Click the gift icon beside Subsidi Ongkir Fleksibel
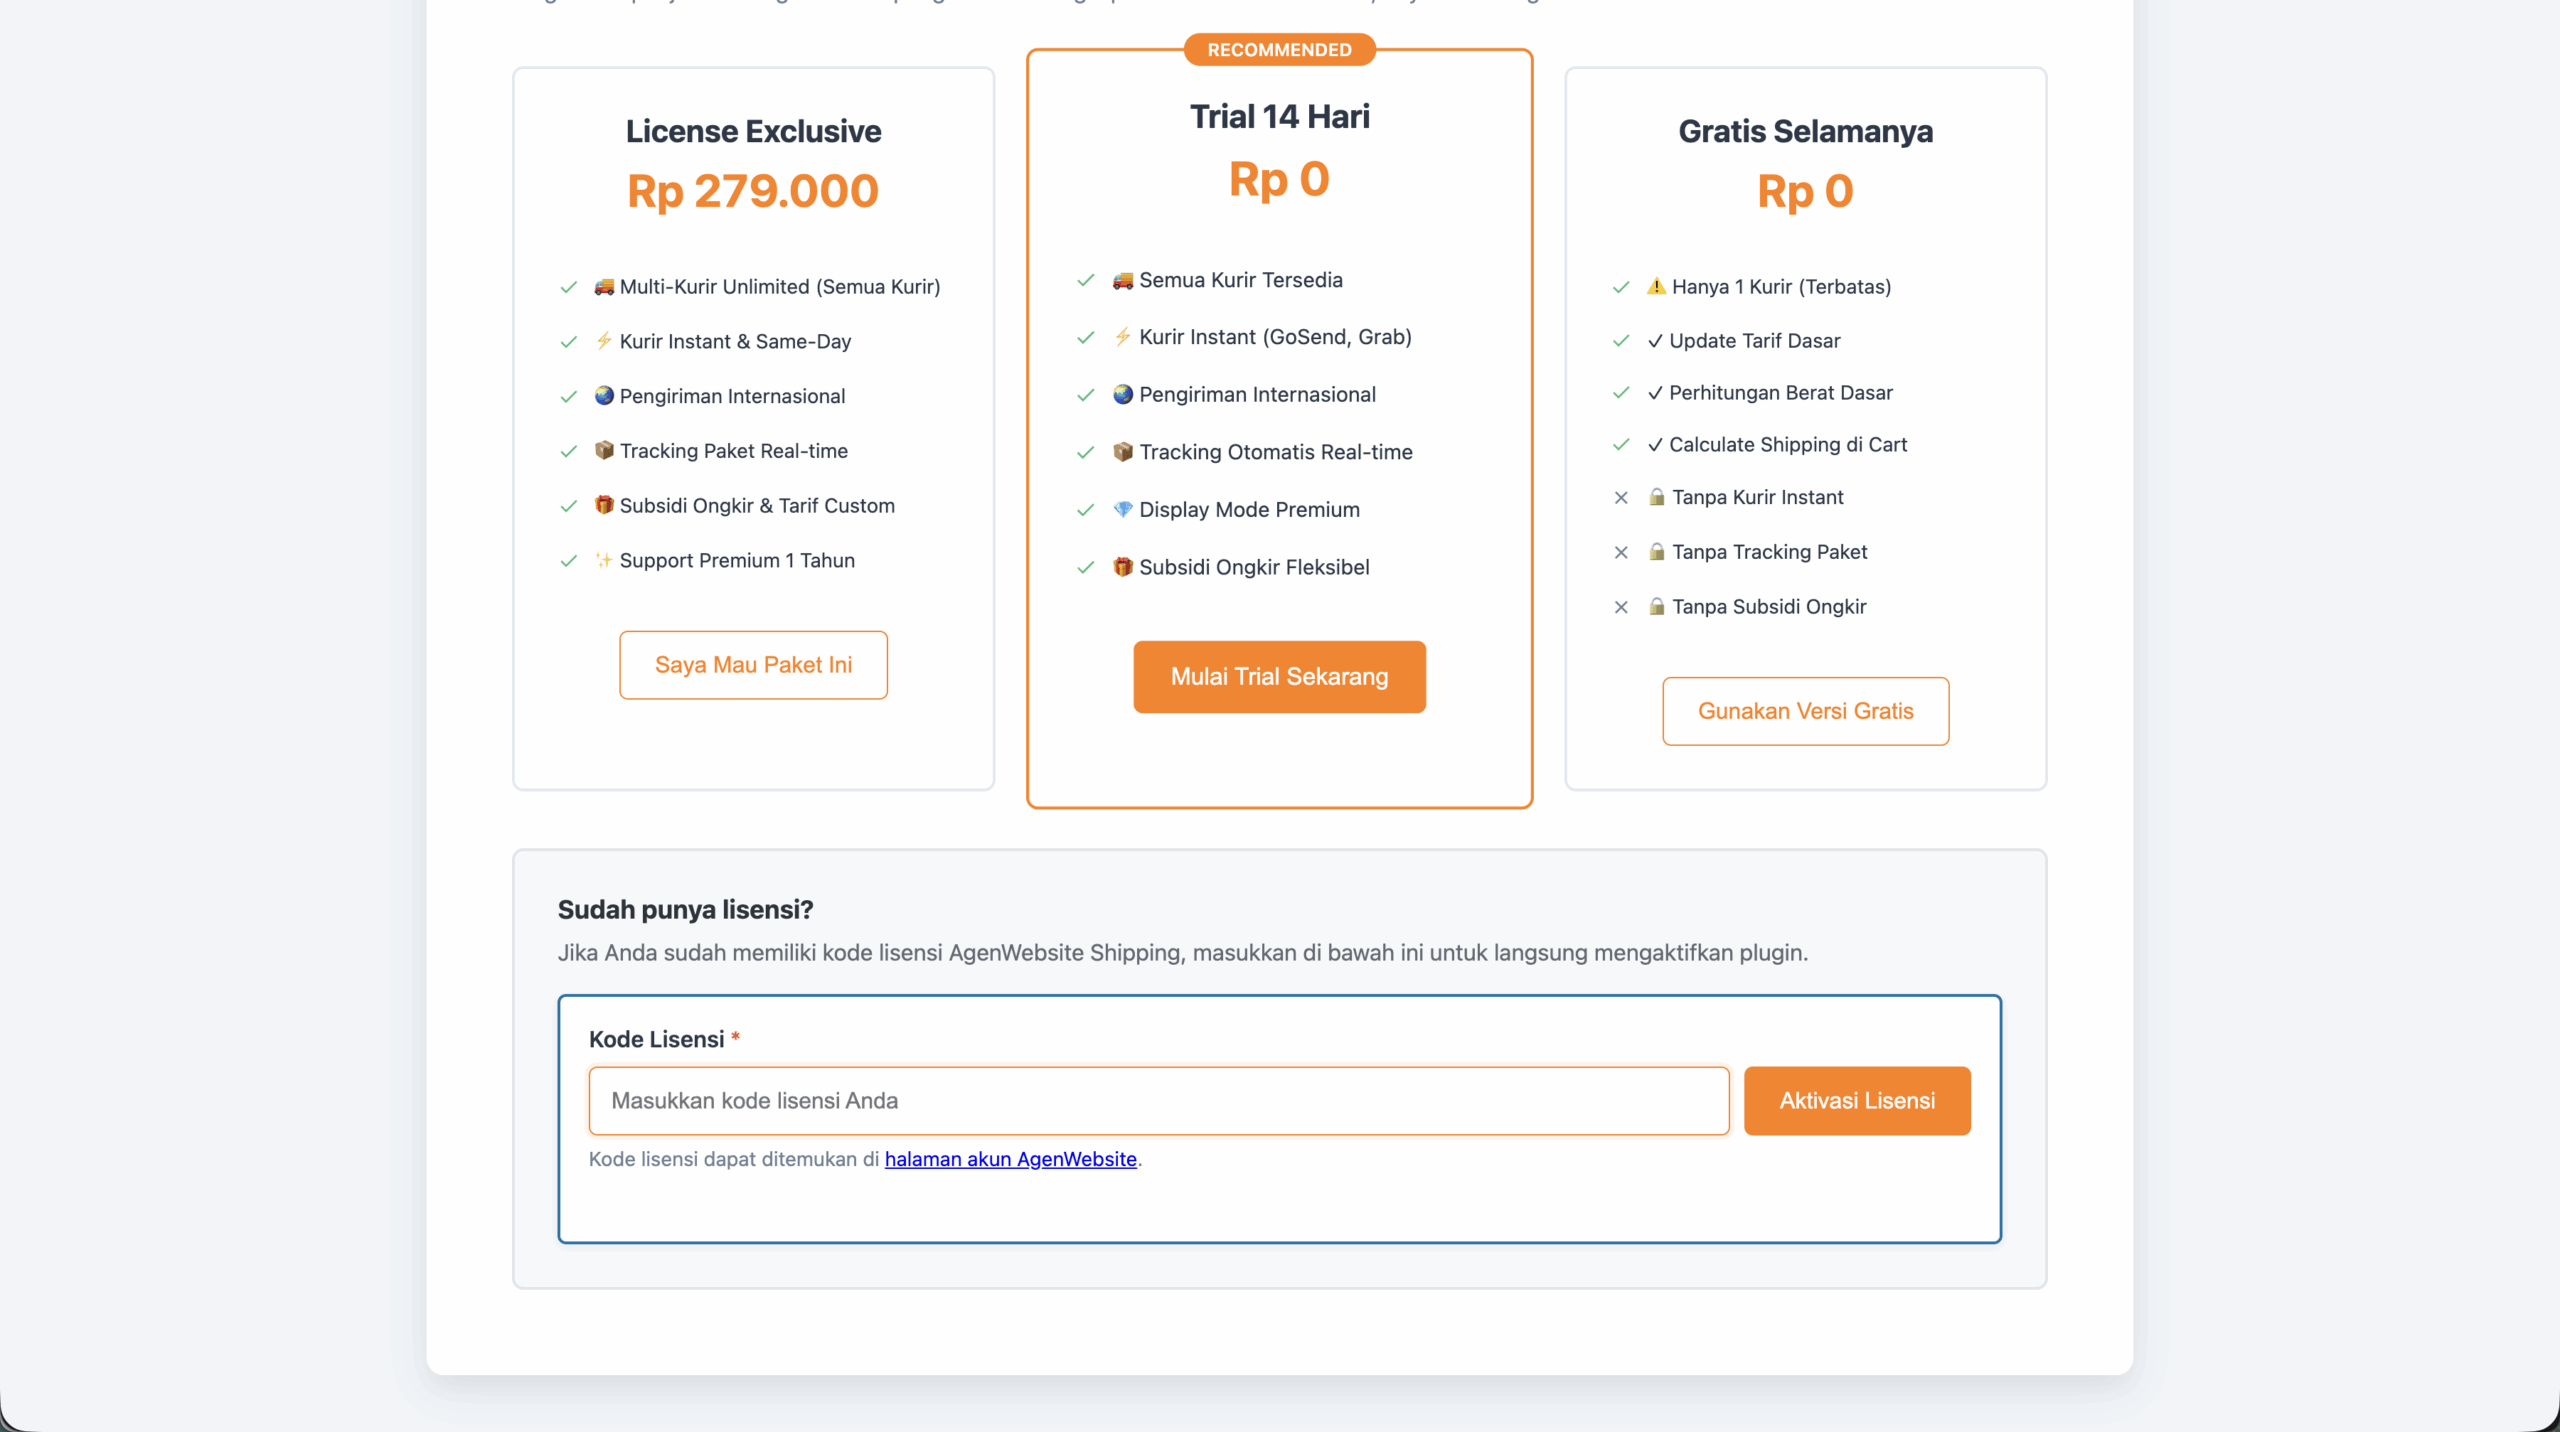2560x1432 pixels. tap(1123, 567)
